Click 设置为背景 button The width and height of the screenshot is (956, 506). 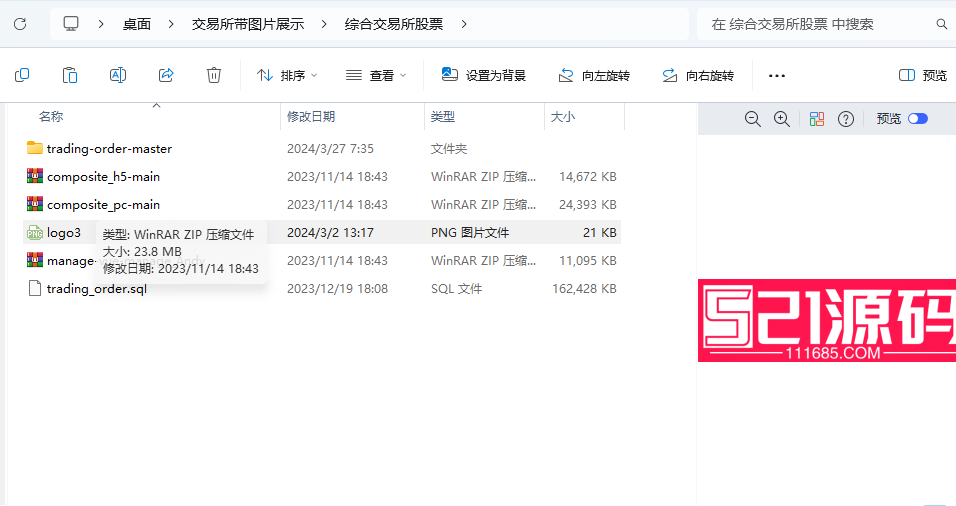coord(484,75)
